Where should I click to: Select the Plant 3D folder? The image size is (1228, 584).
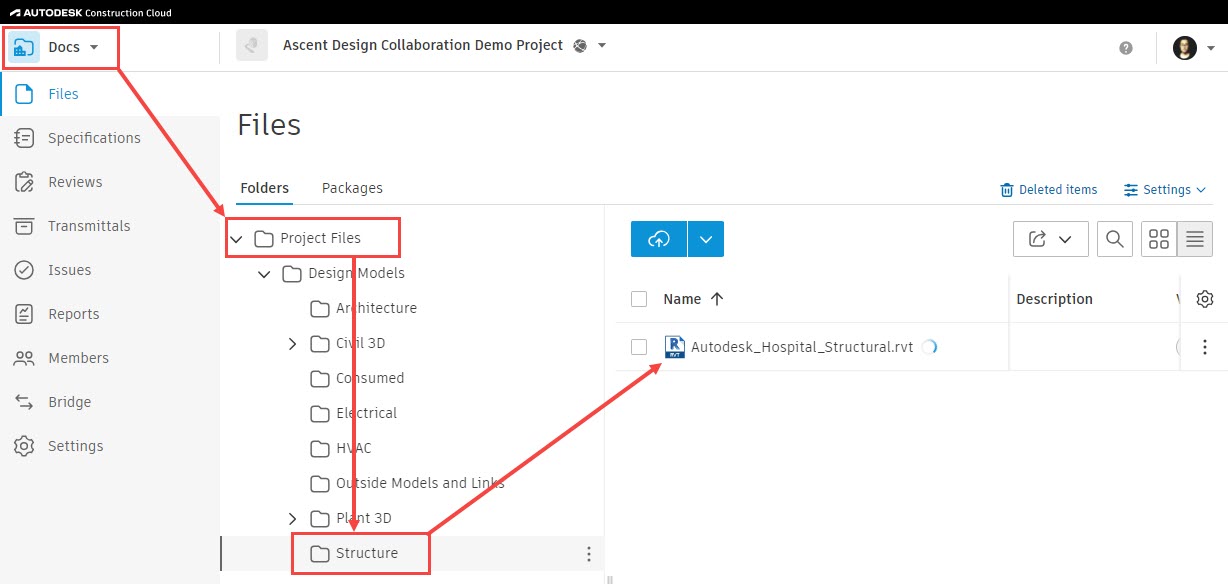point(364,518)
